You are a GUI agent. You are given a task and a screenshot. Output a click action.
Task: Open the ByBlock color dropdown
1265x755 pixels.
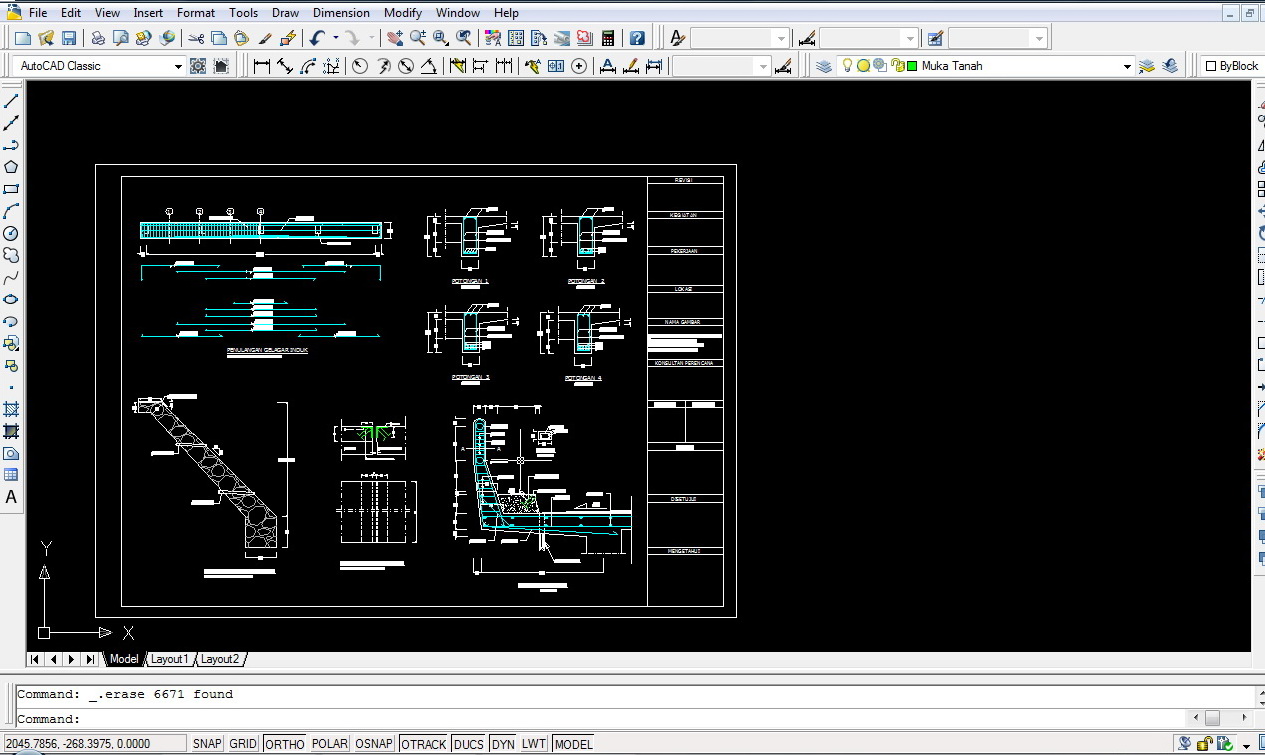pyautogui.click(x=1232, y=66)
